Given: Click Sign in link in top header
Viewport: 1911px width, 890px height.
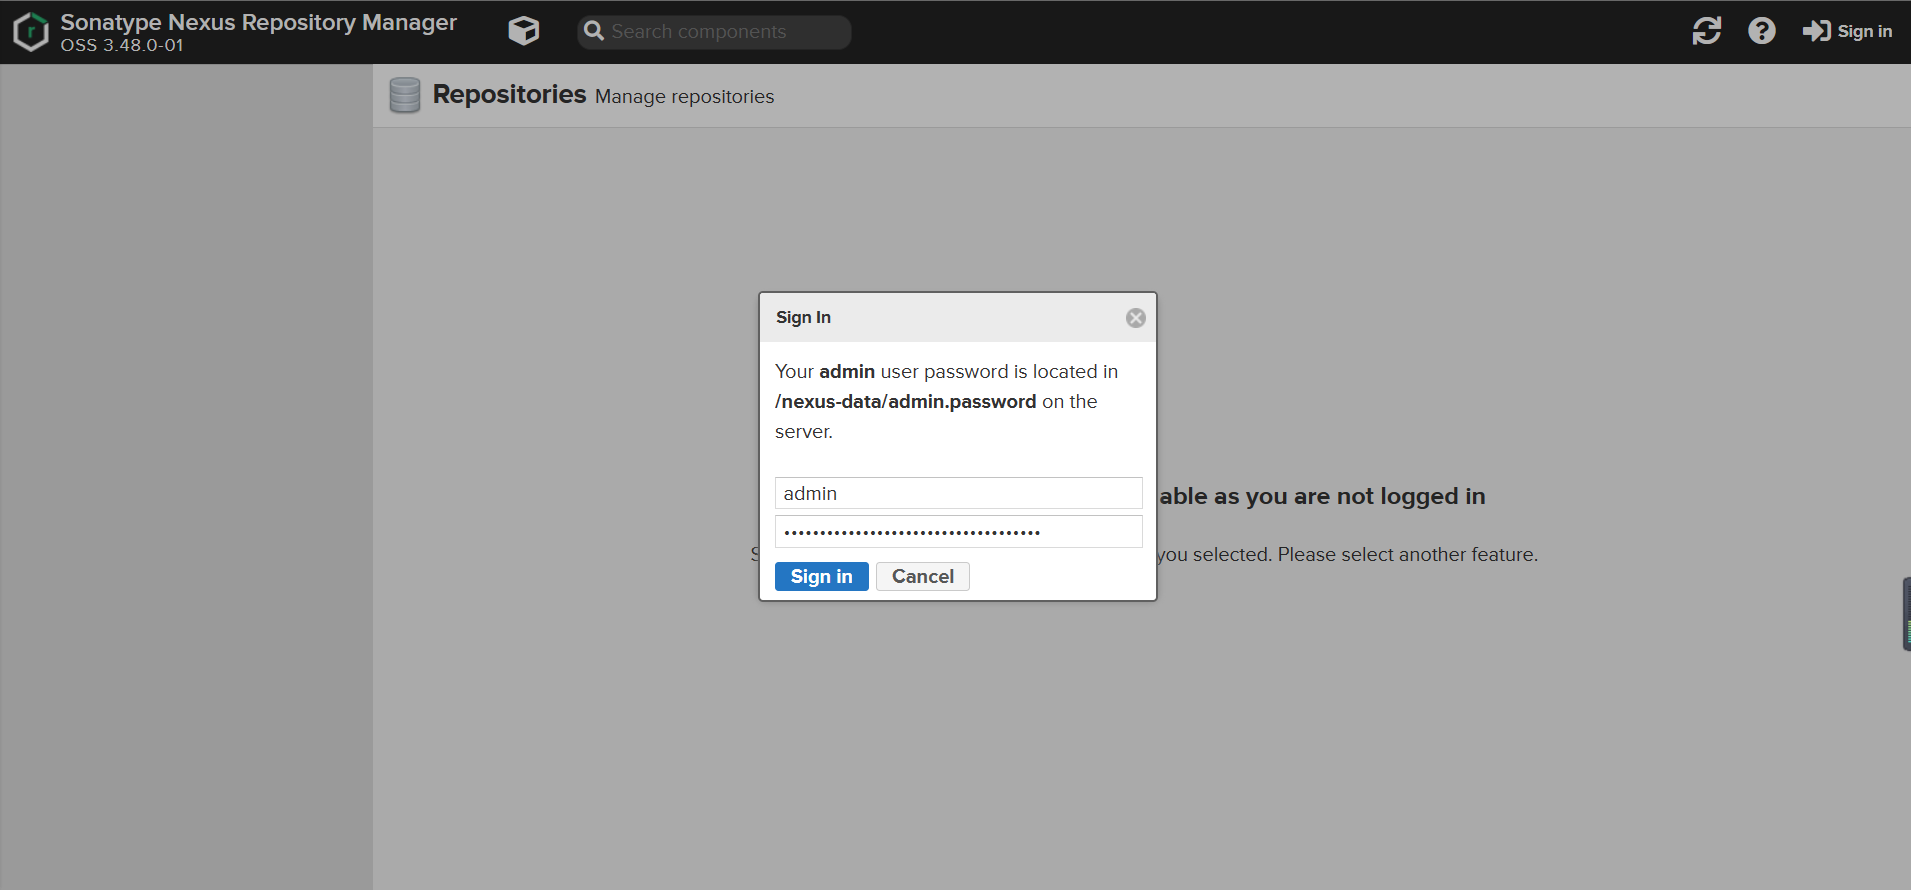Looking at the screenshot, I should pos(1847,31).
